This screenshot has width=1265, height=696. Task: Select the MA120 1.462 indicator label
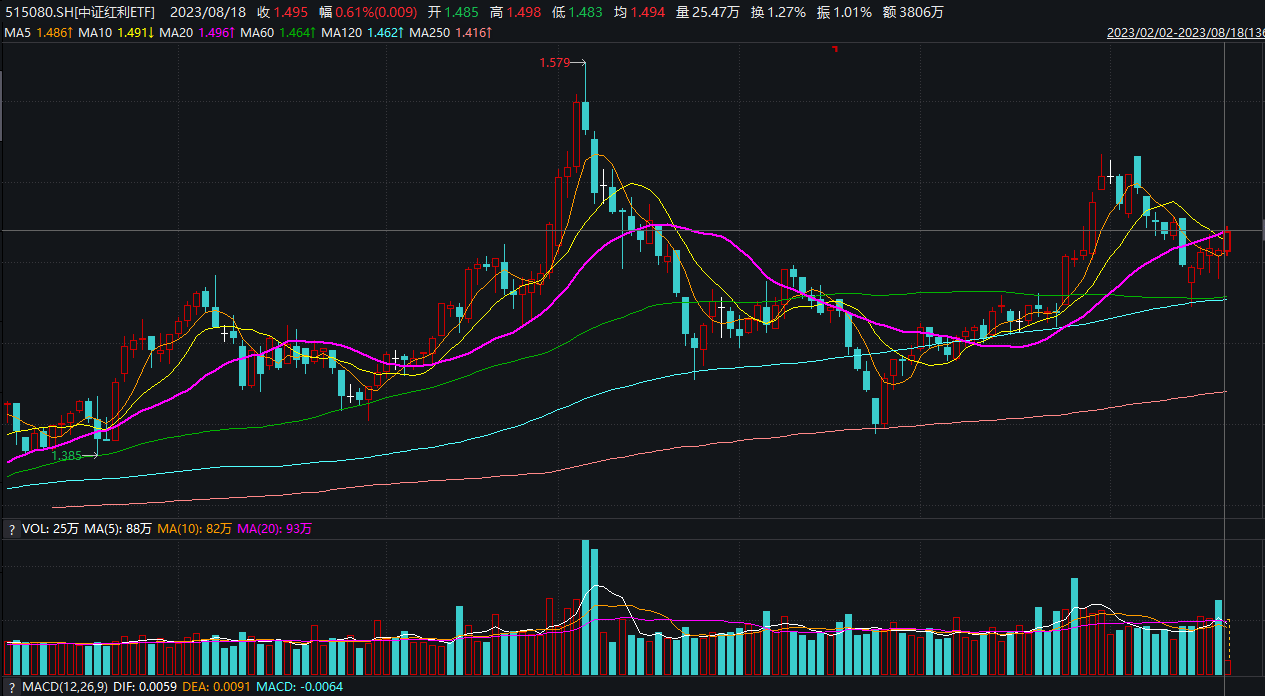point(363,33)
